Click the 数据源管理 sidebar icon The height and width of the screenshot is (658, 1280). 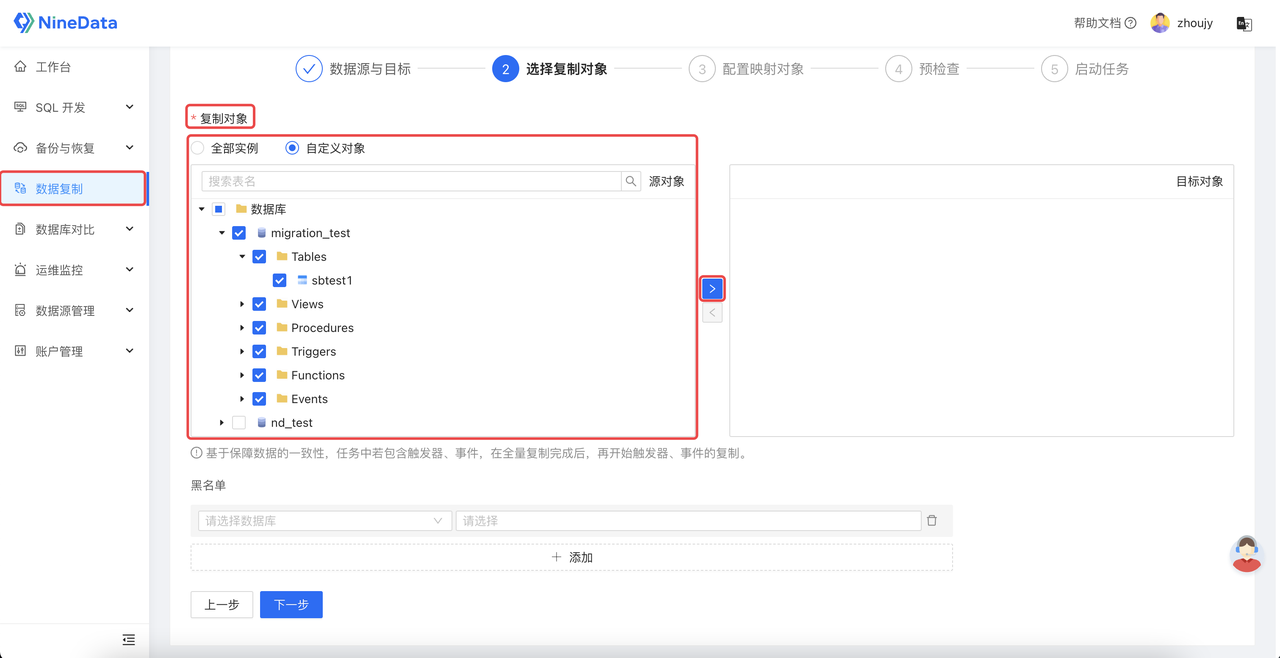pyautogui.click(x=20, y=311)
